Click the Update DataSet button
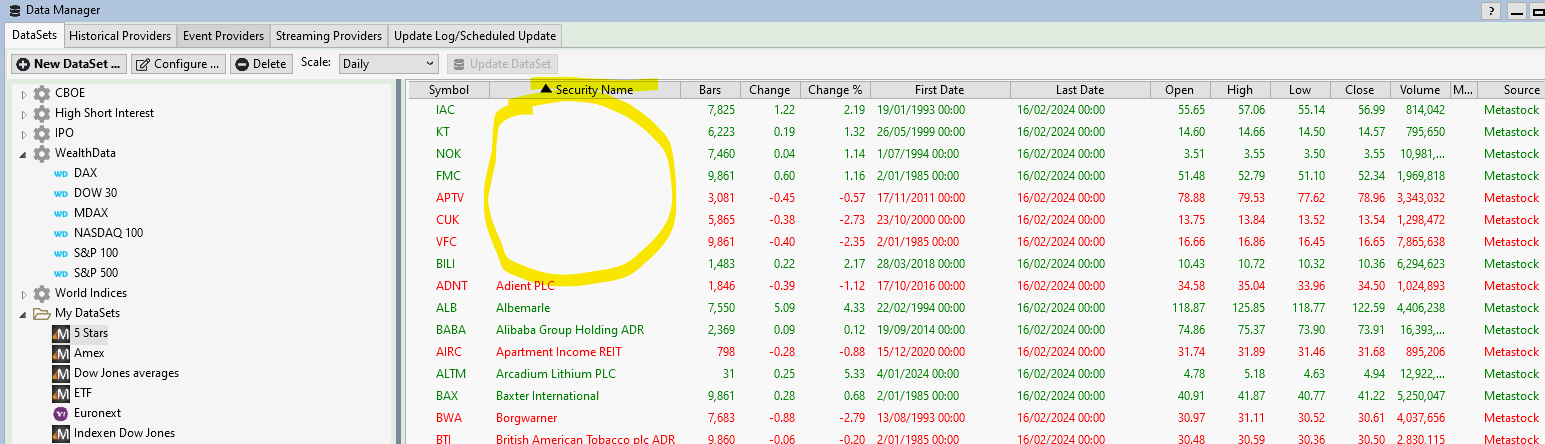 coord(503,64)
